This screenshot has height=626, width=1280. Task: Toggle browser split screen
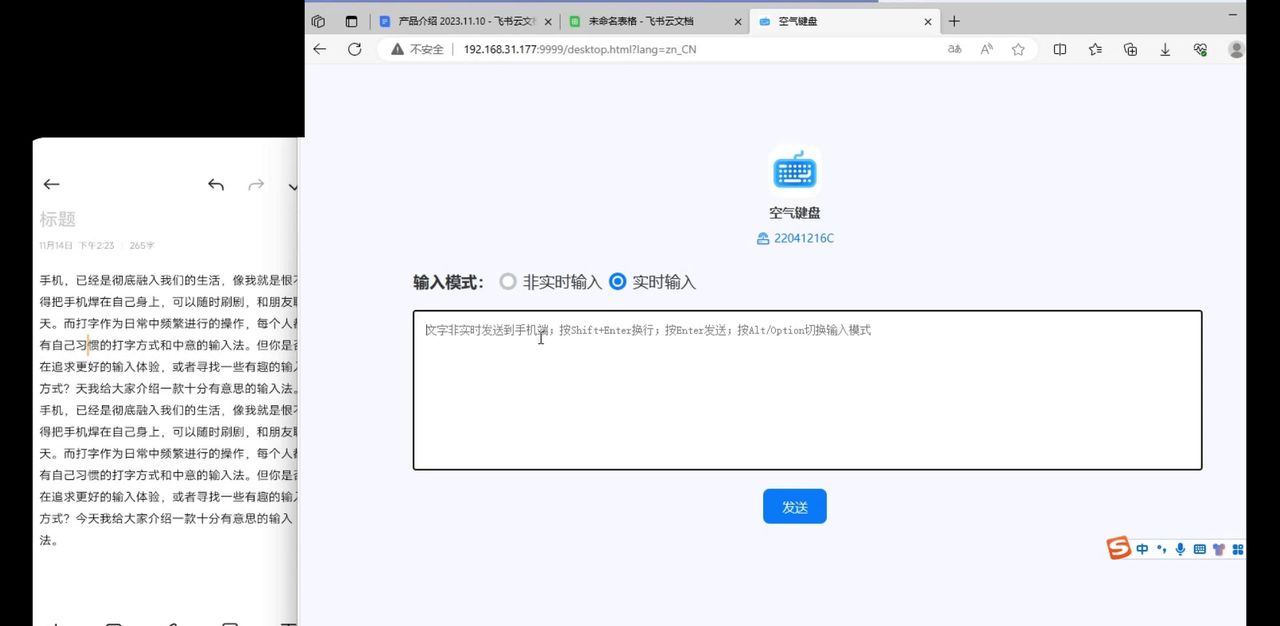pos(1060,49)
